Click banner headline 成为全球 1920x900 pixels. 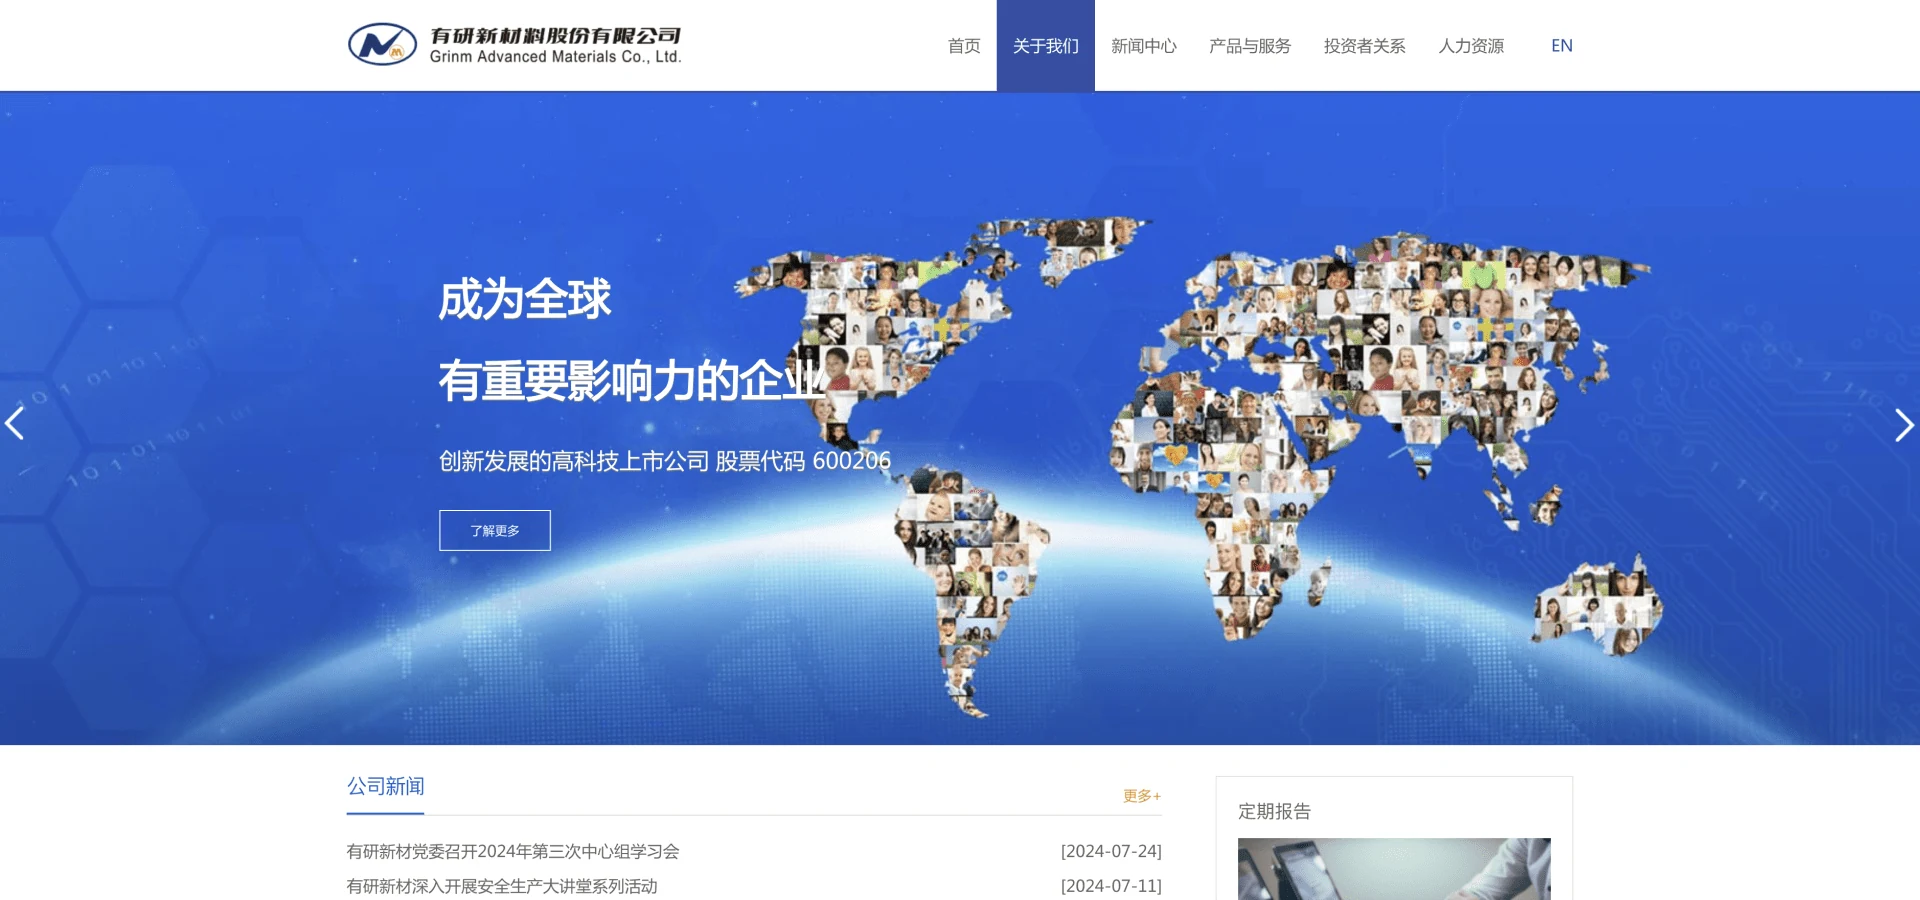[525, 299]
